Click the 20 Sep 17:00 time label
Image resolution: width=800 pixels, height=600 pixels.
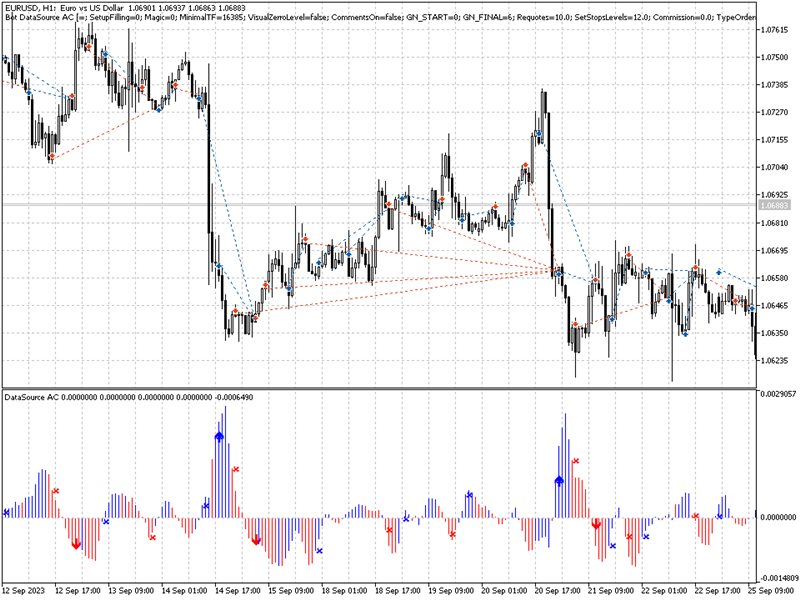(x=558, y=591)
